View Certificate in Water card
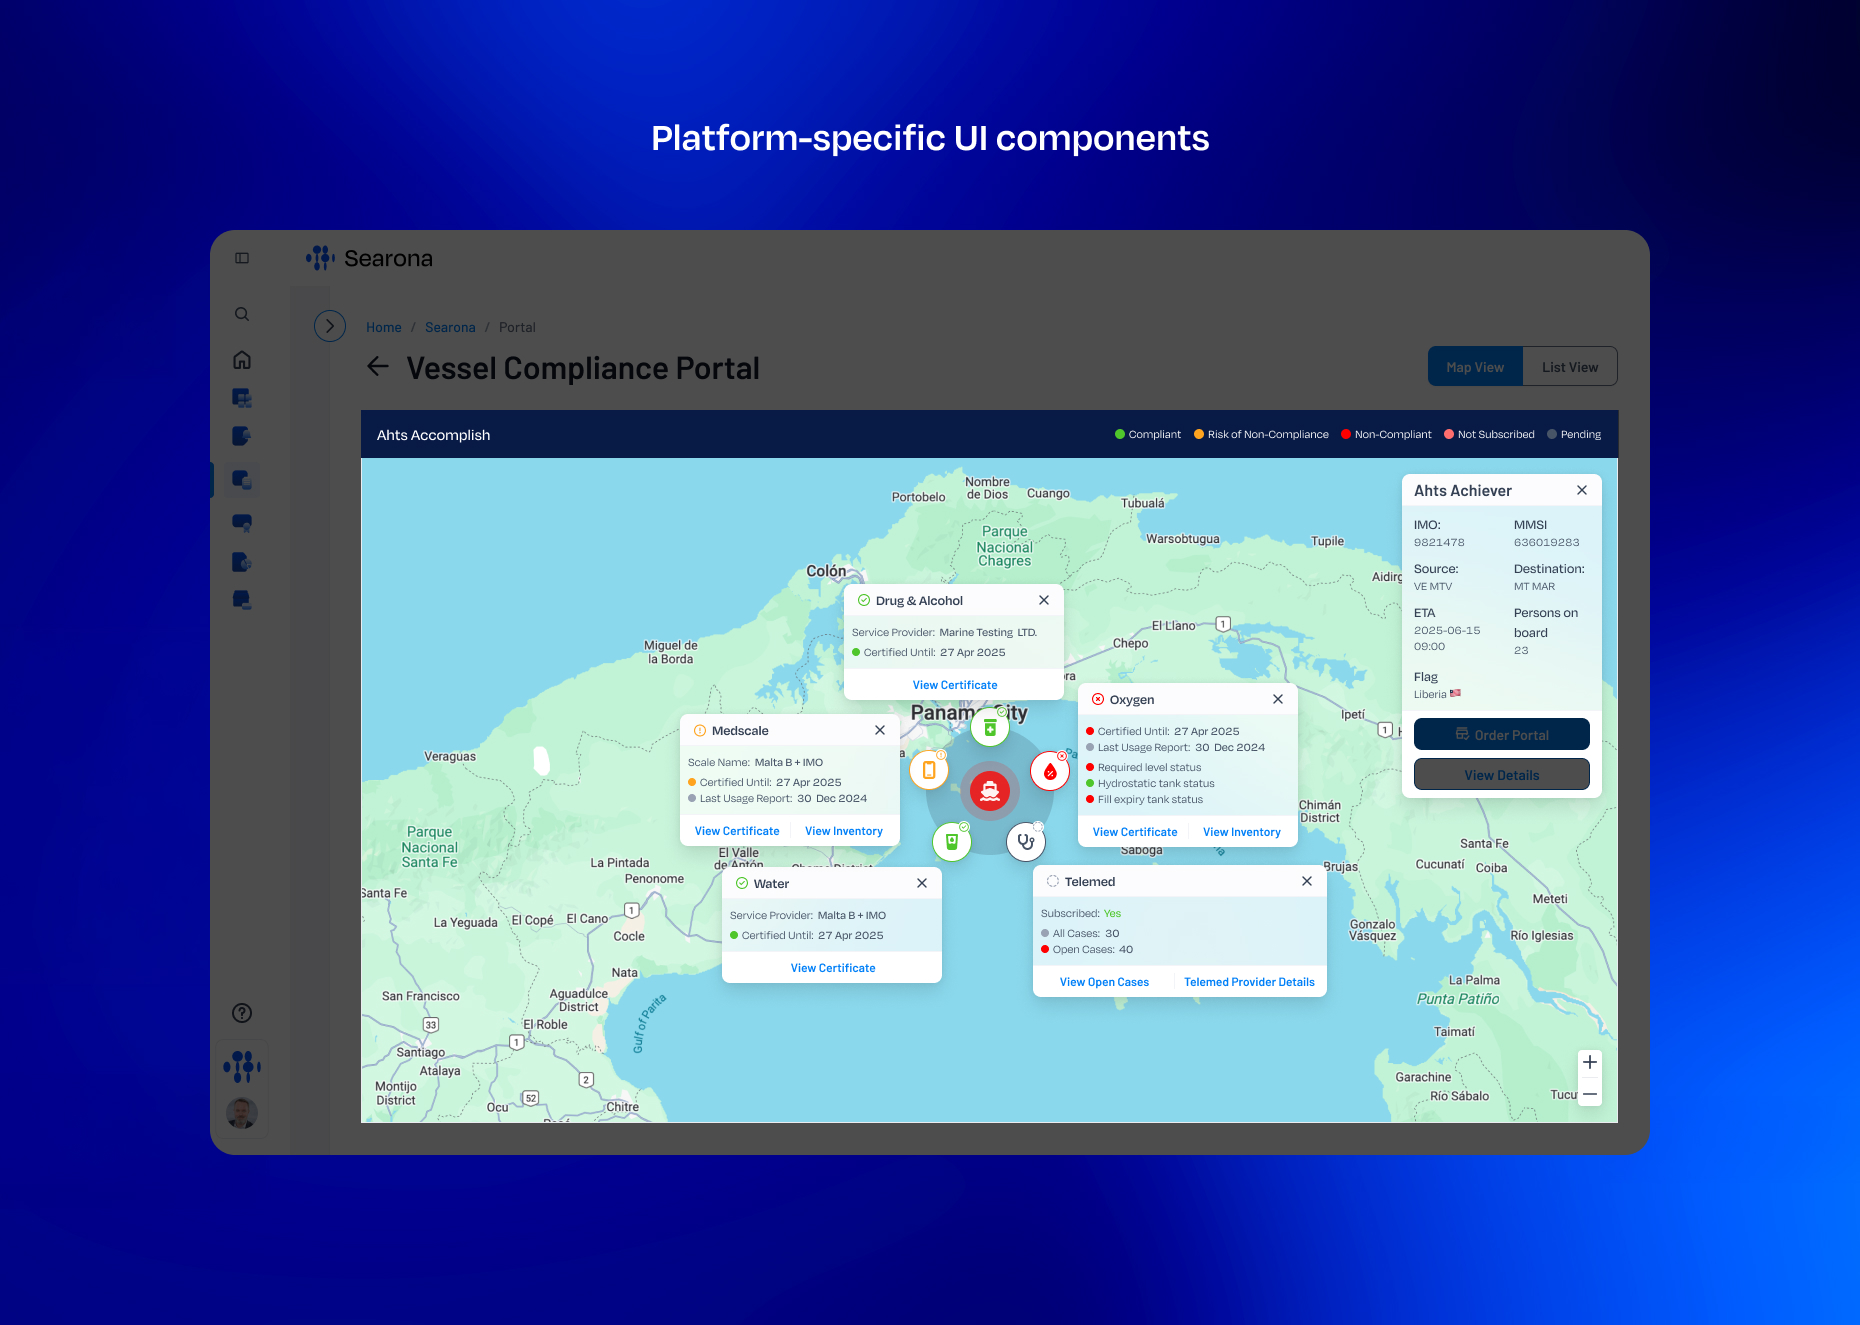Screen dimensions: 1860x1325 (833, 968)
